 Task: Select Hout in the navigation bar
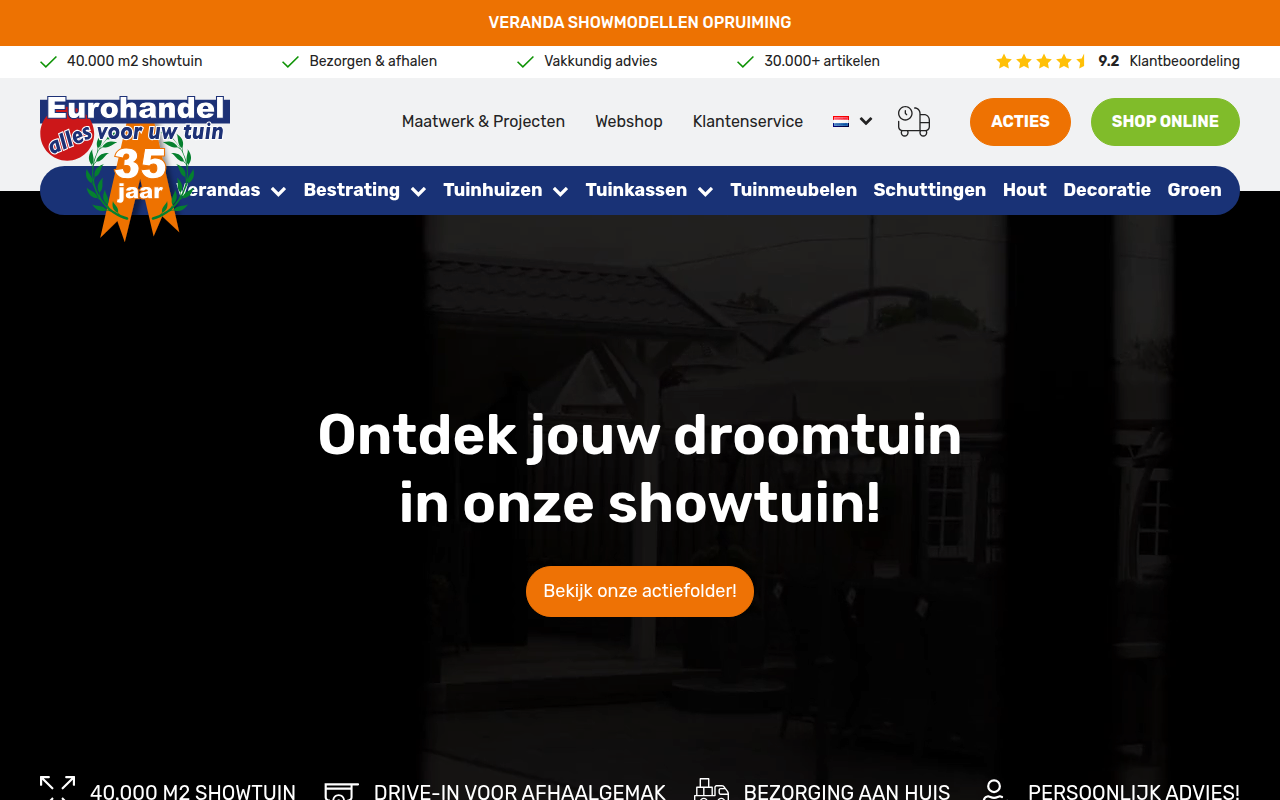[1024, 190]
